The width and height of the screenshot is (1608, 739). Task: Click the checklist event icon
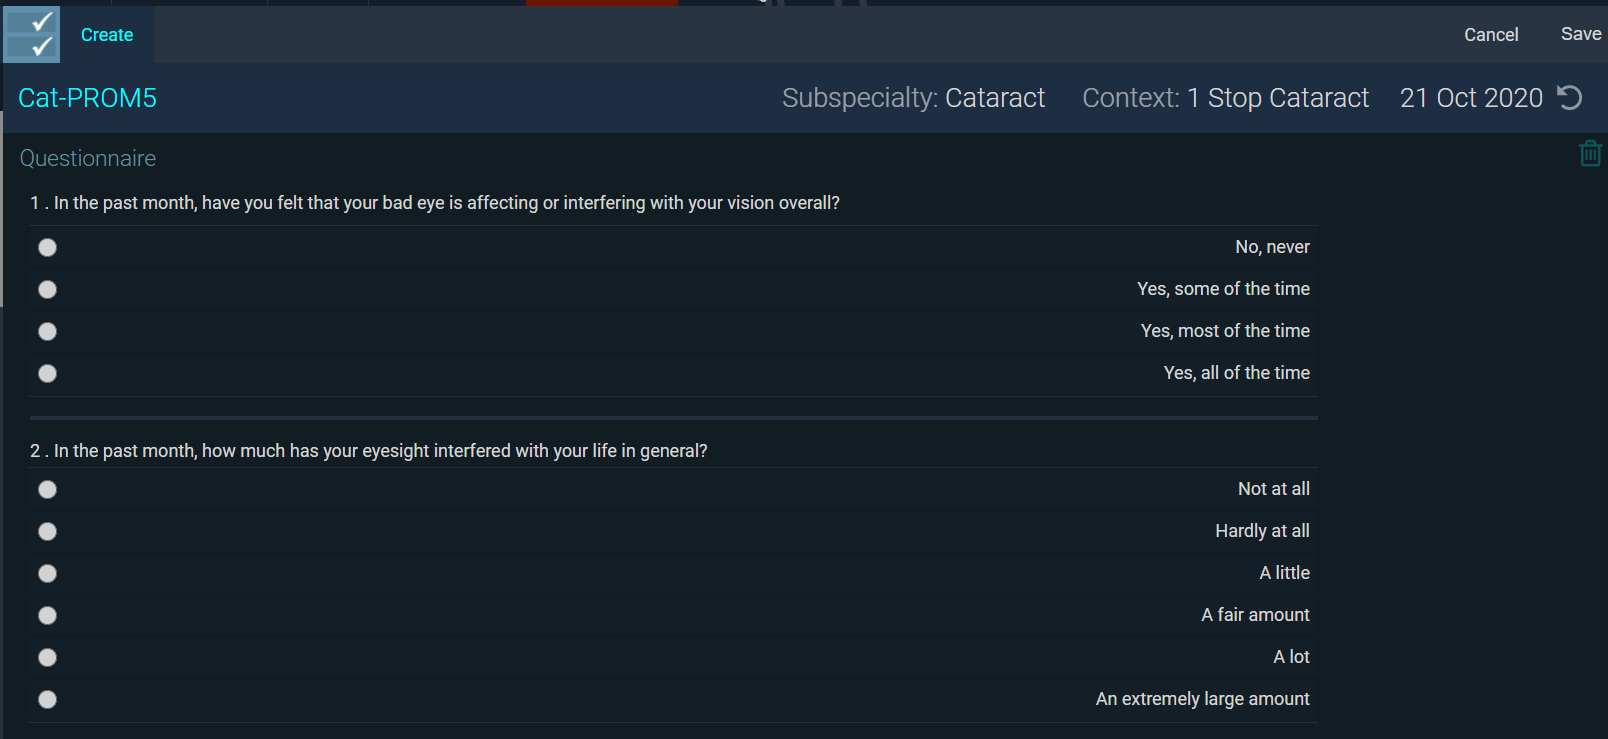tap(32, 35)
